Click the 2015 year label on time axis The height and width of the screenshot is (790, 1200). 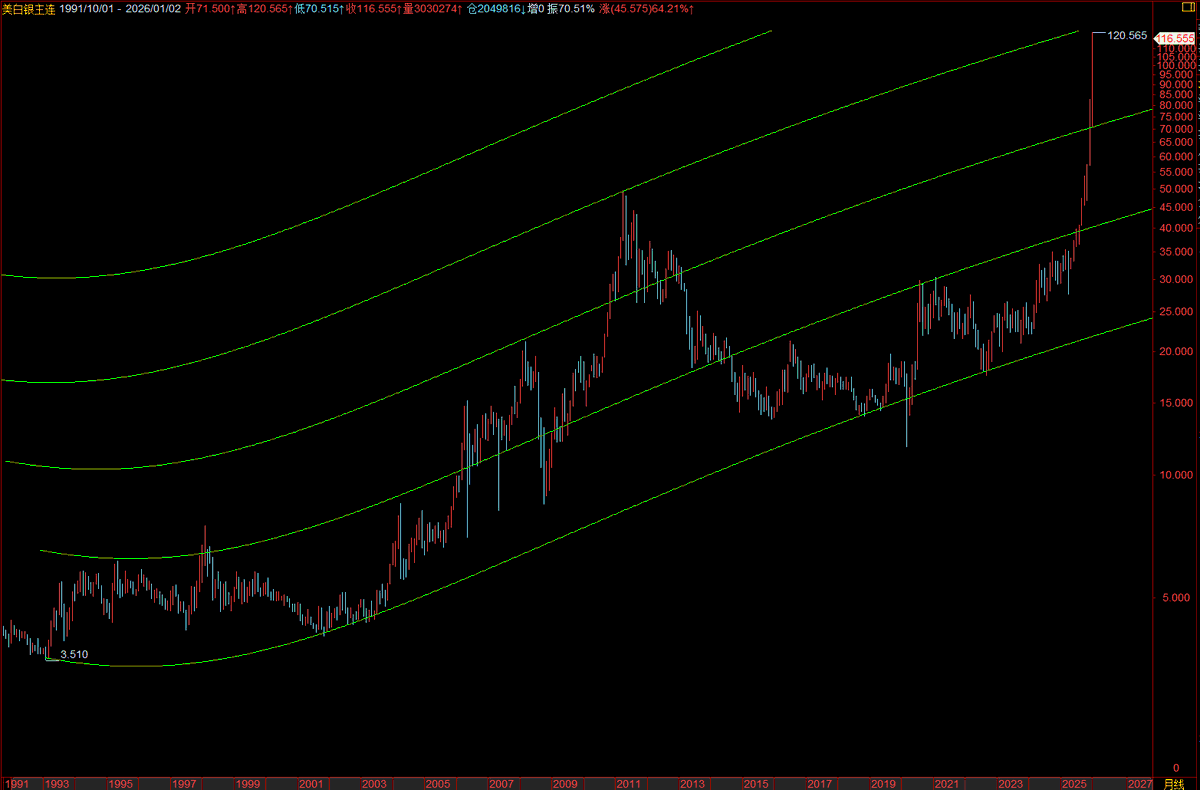(x=756, y=784)
